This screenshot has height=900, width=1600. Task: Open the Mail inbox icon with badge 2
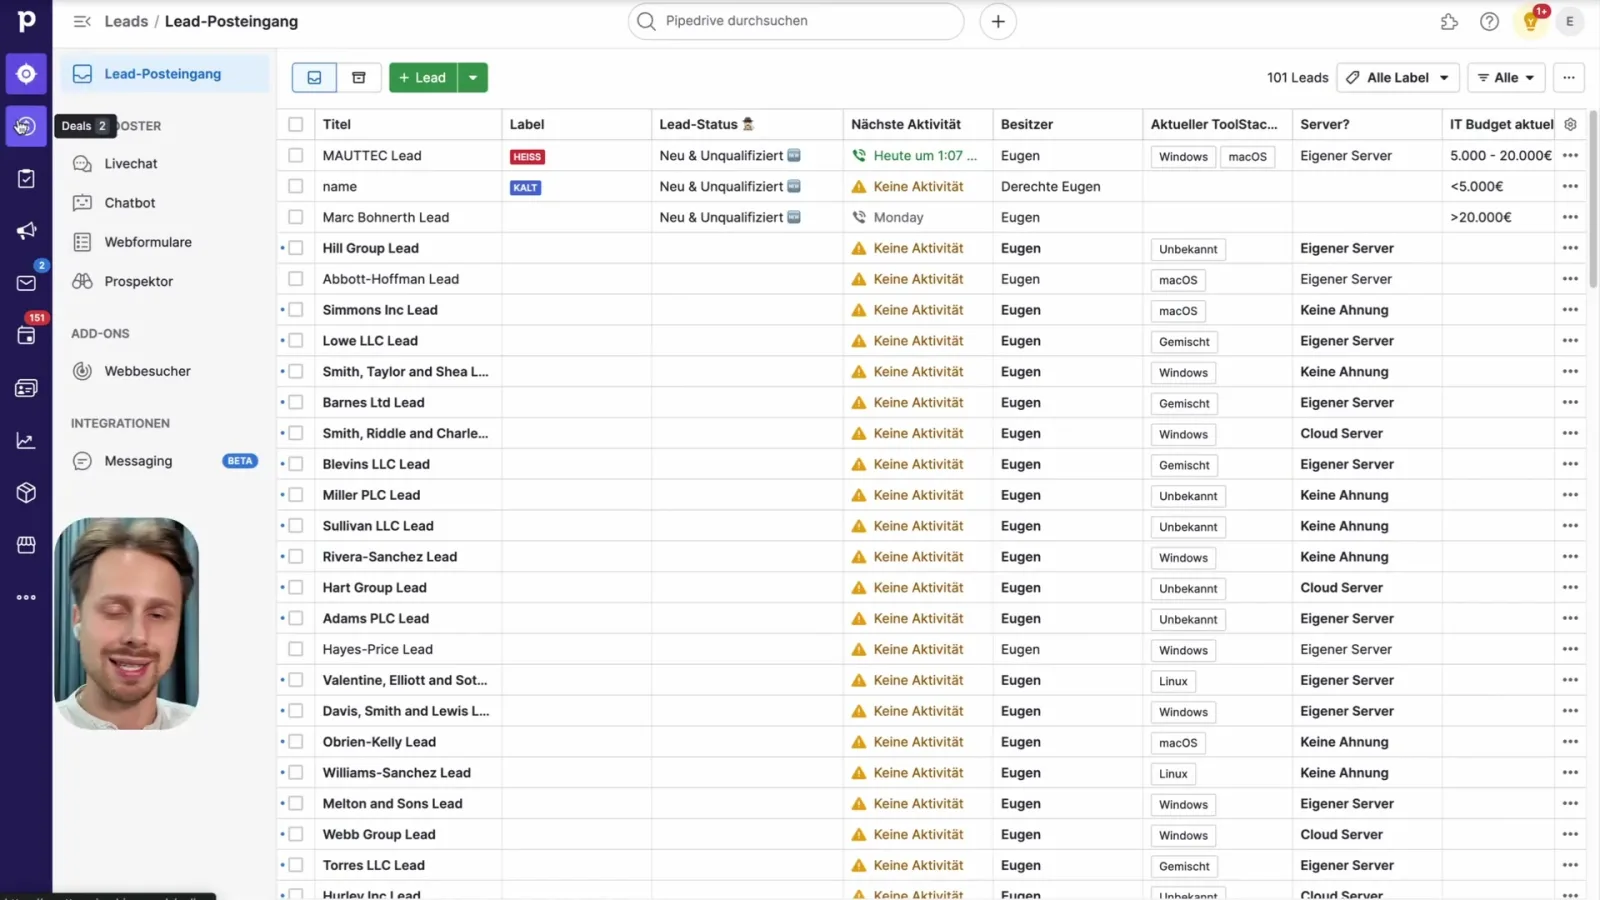click(x=26, y=283)
